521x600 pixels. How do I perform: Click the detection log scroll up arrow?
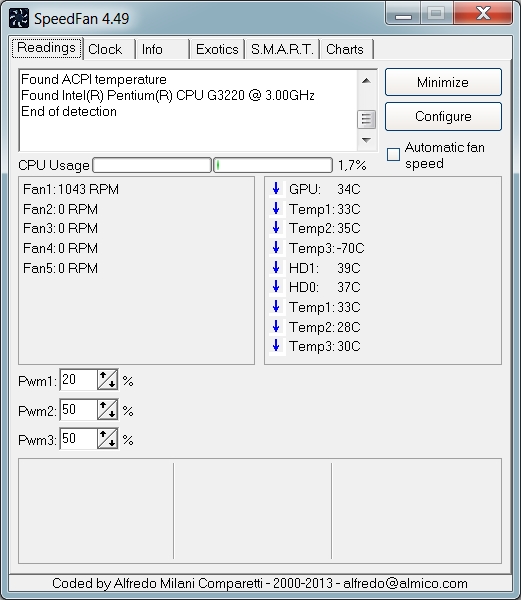(366, 81)
